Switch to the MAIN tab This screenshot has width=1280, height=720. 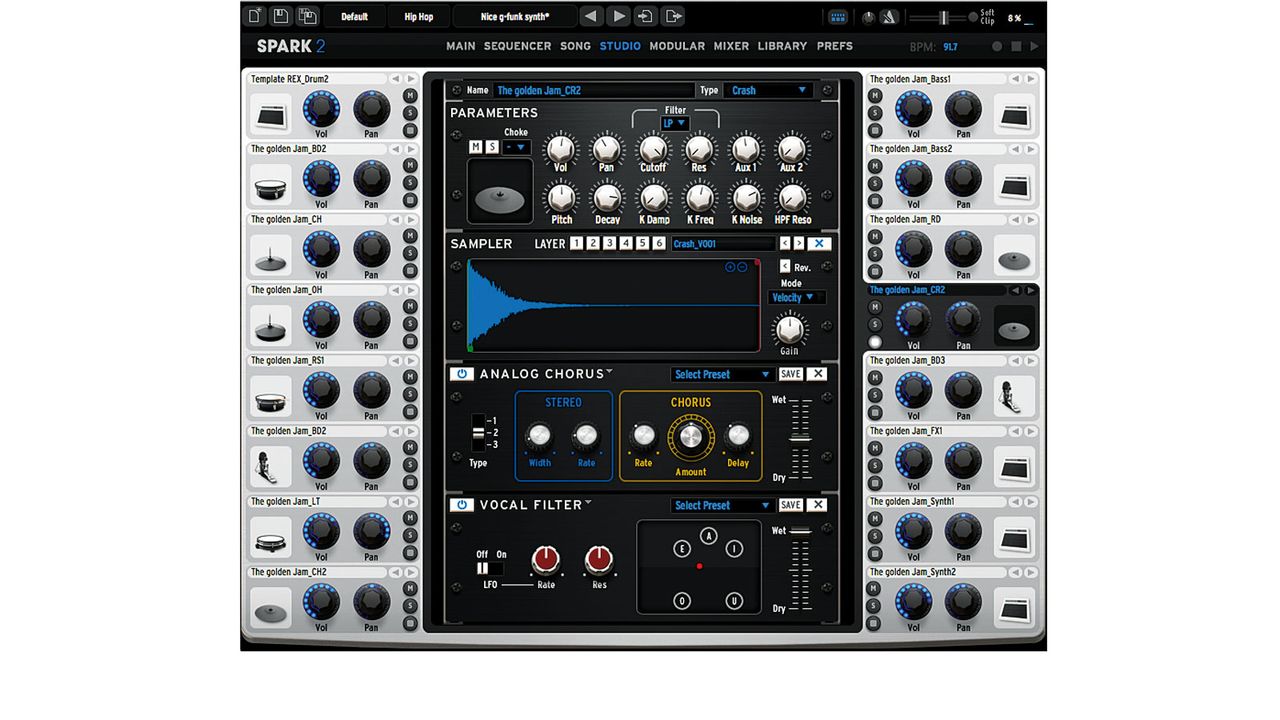point(461,46)
